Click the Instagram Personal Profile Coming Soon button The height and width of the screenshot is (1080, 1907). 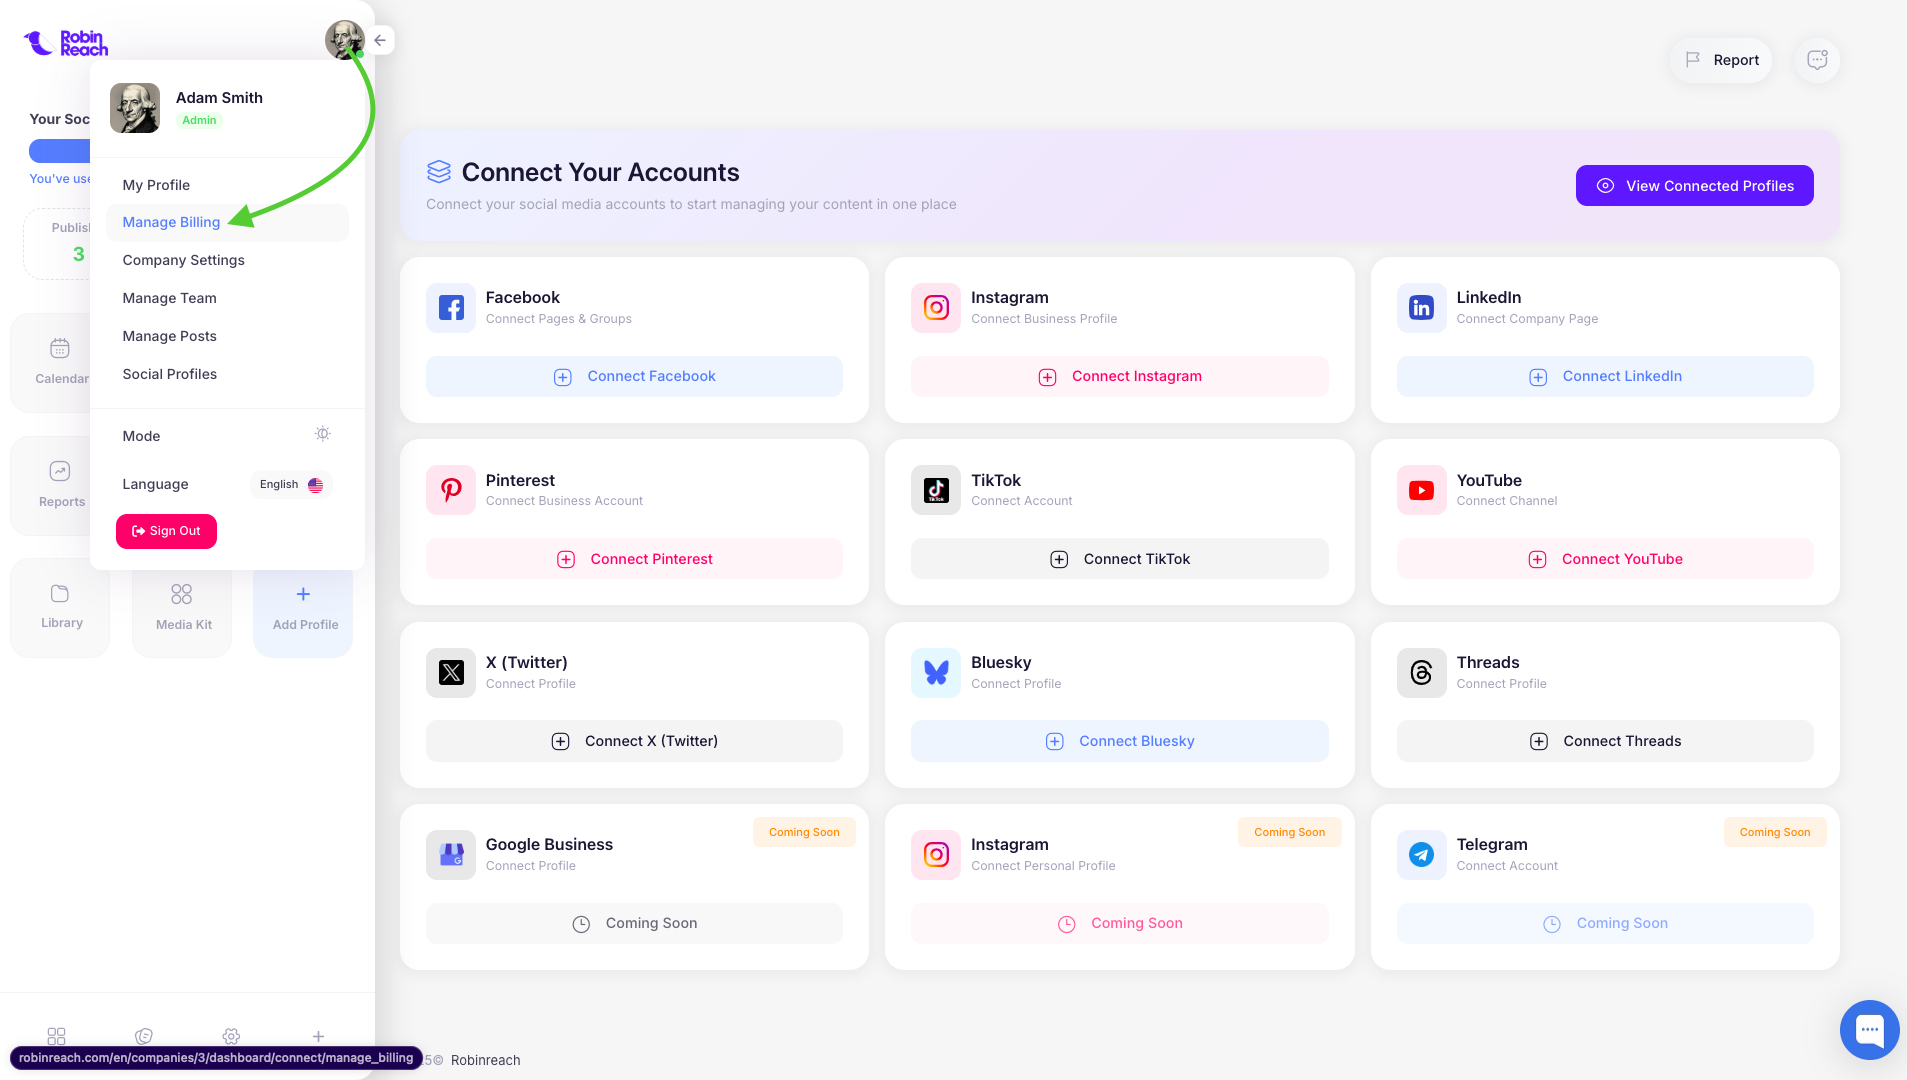tap(1119, 923)
